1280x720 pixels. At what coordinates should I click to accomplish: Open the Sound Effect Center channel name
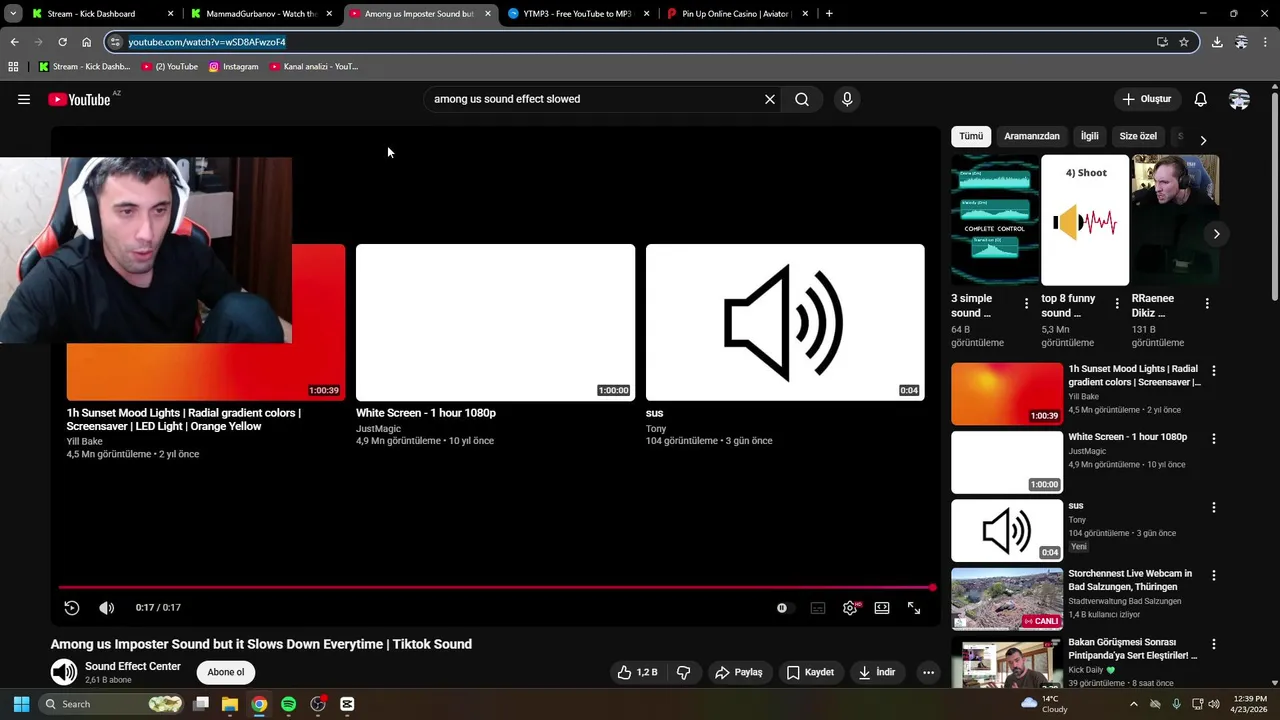pos(133,666)
